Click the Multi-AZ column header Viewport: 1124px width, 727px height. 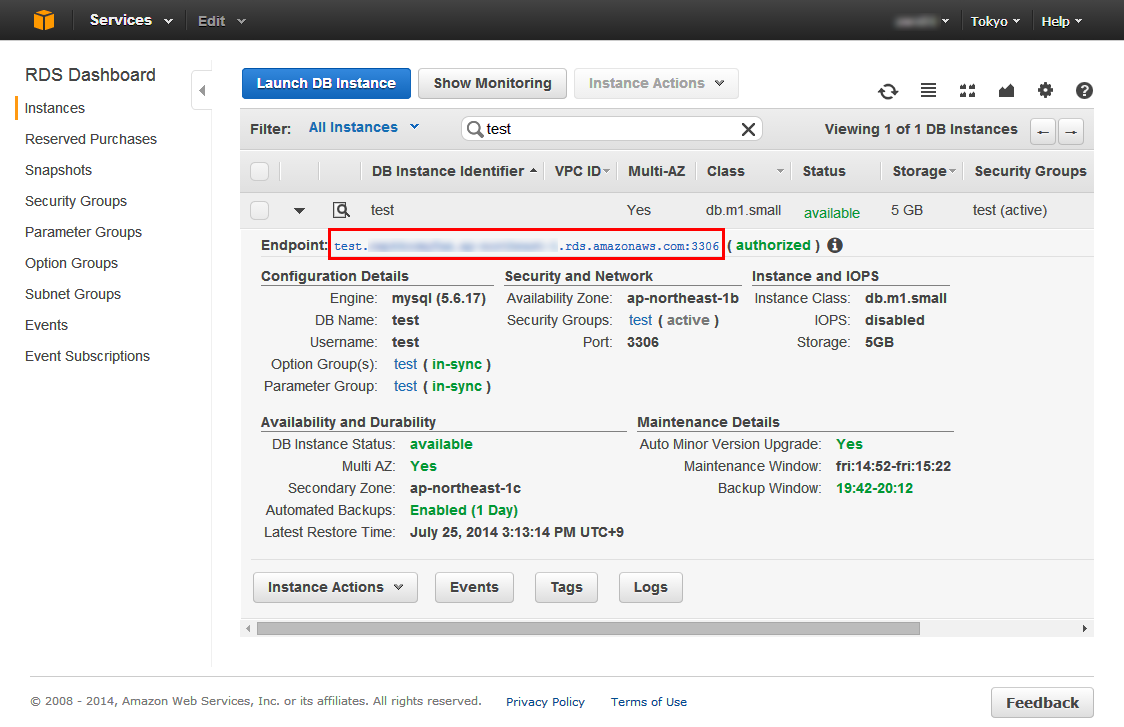[x=657, y=171]
